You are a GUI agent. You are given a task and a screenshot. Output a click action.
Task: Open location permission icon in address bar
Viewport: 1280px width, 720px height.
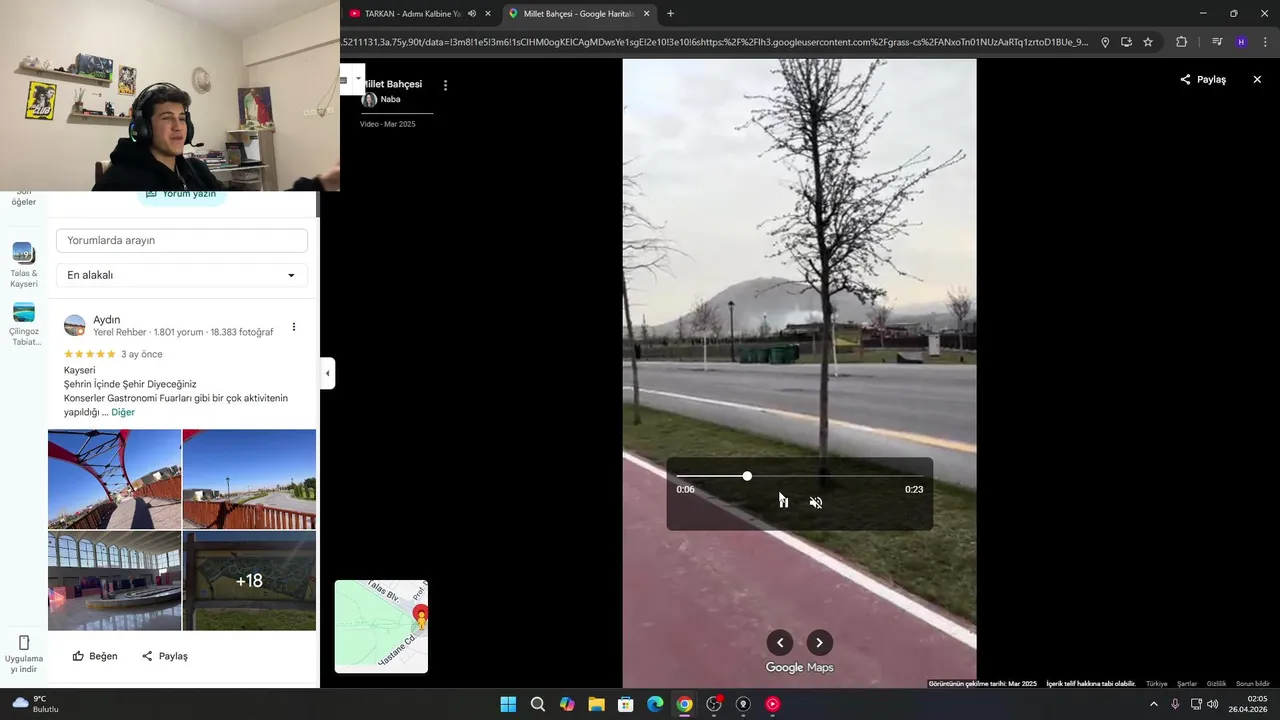[x=1105, y=42]
